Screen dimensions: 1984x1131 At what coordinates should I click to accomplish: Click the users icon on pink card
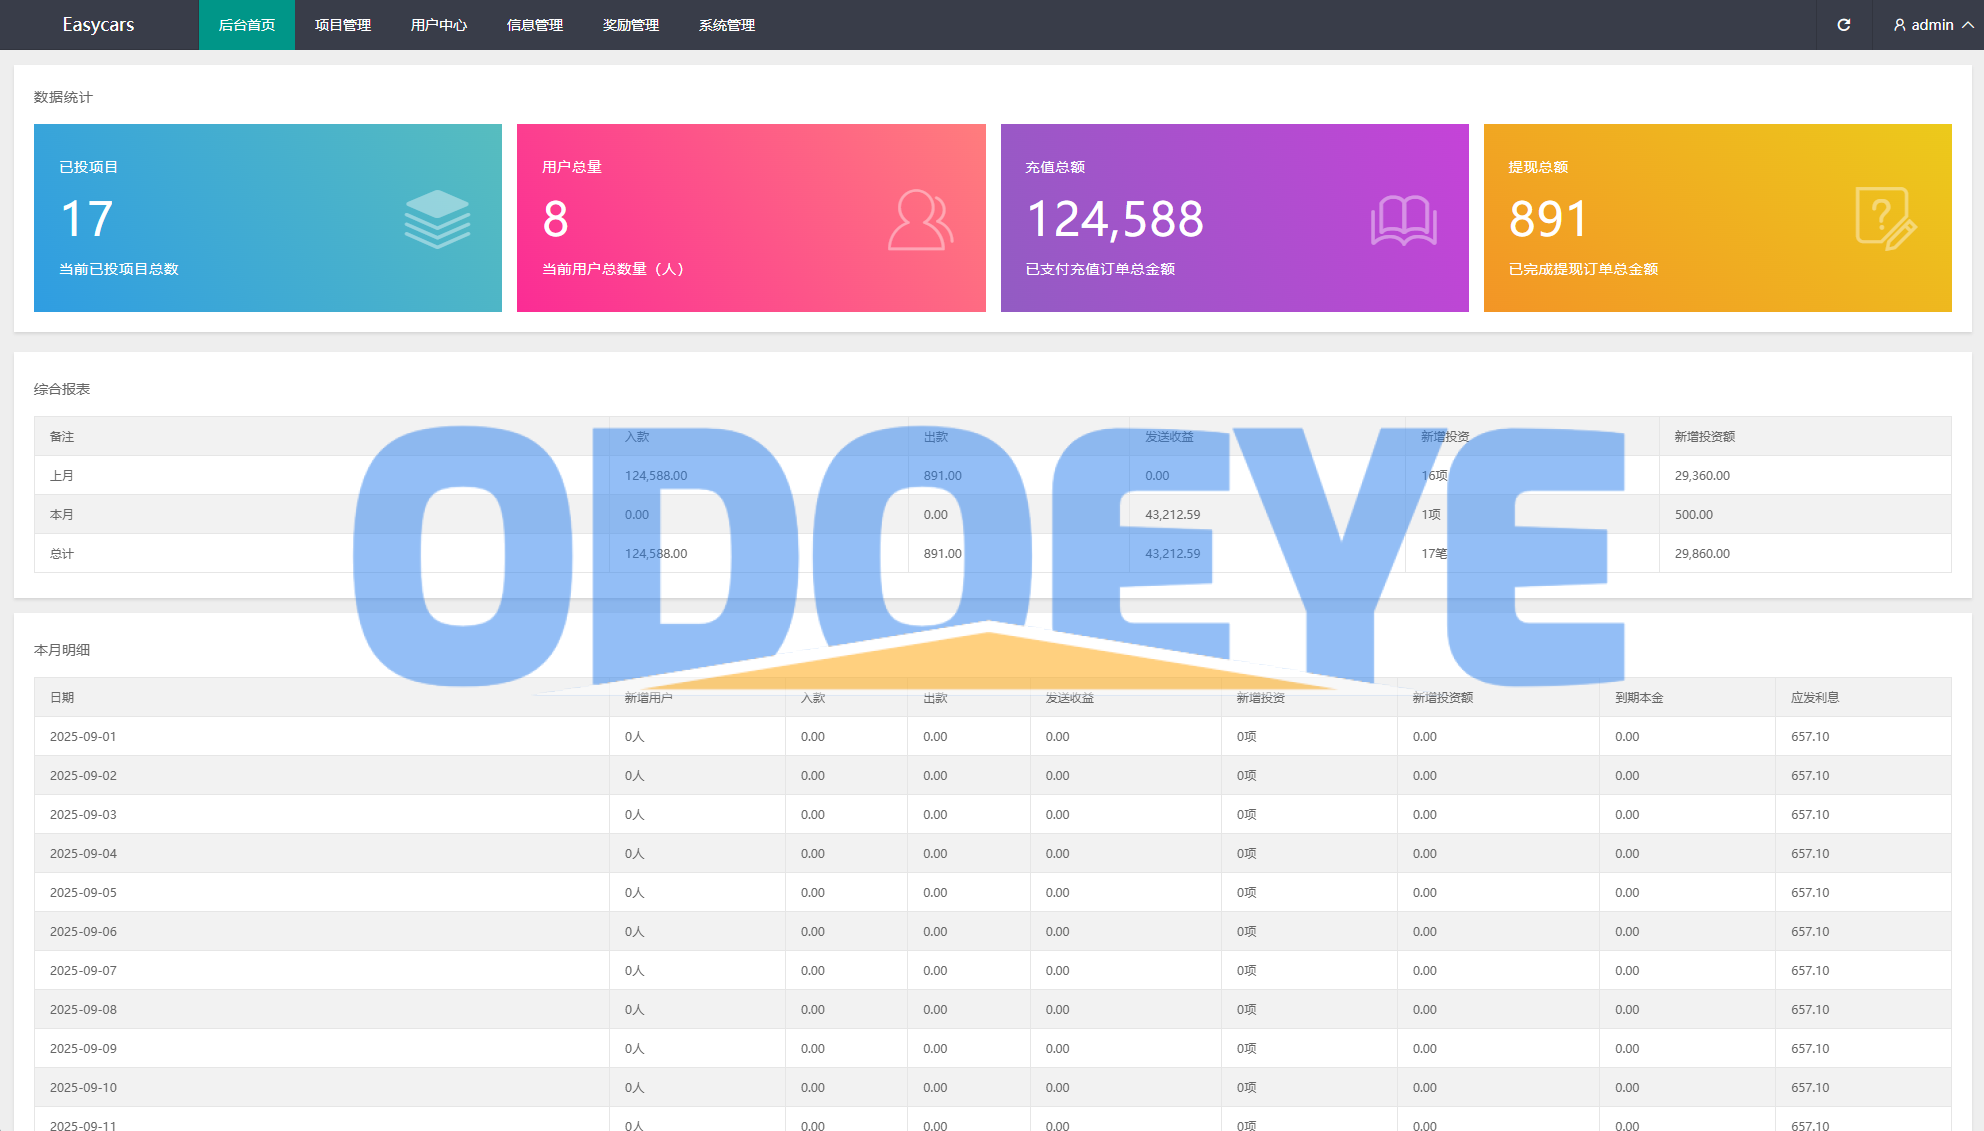[x=920, y=219]
